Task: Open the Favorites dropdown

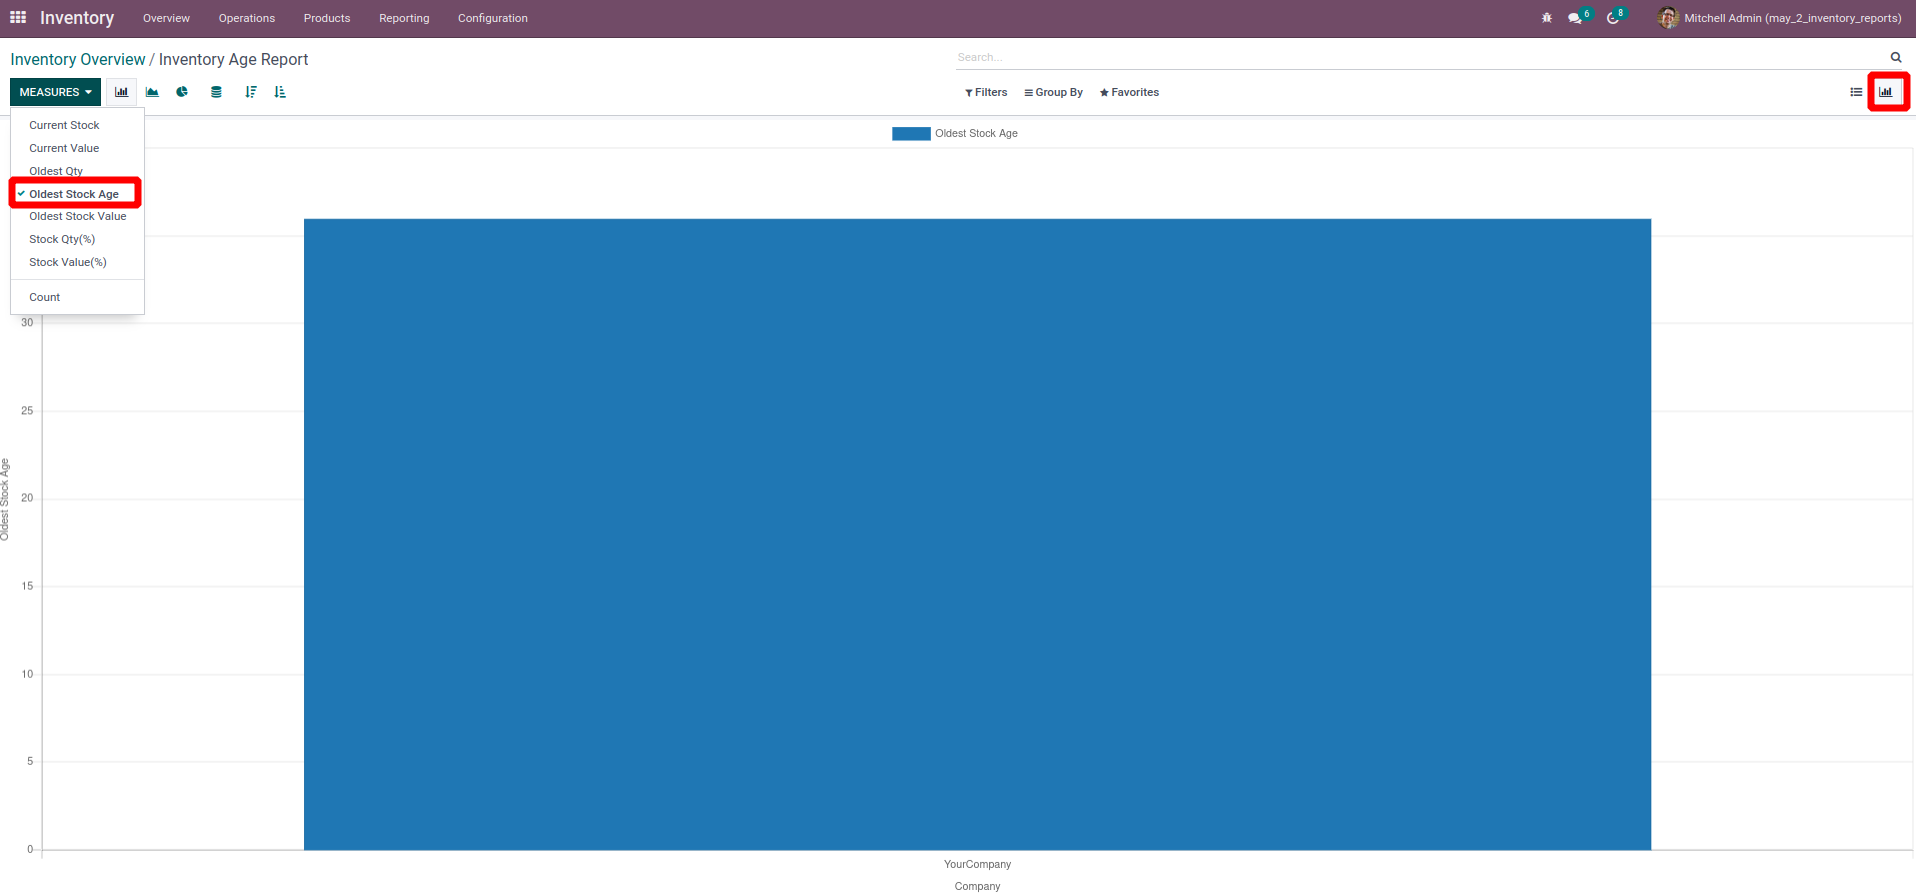Action: click(1129, 92)
